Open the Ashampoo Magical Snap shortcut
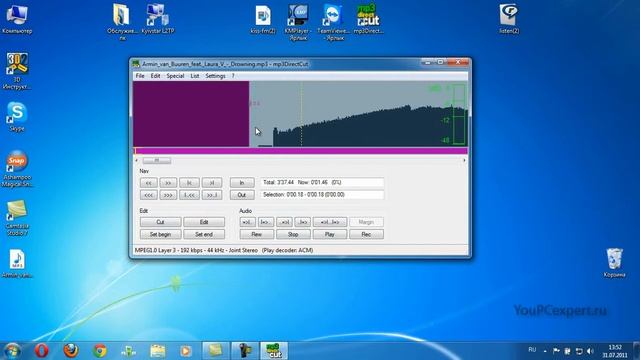Screen dimensions: 640x360 (17, 169)
